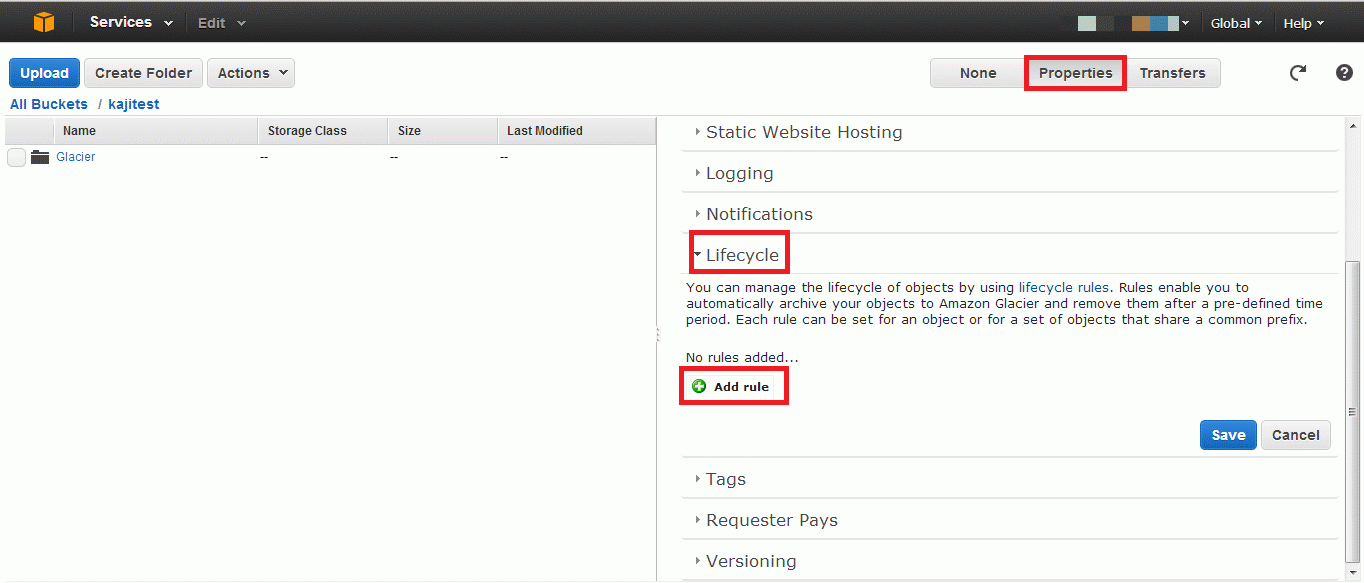Open the lifecycle rules link
Screen dimensions: 1364x583
coord(1064,287)
